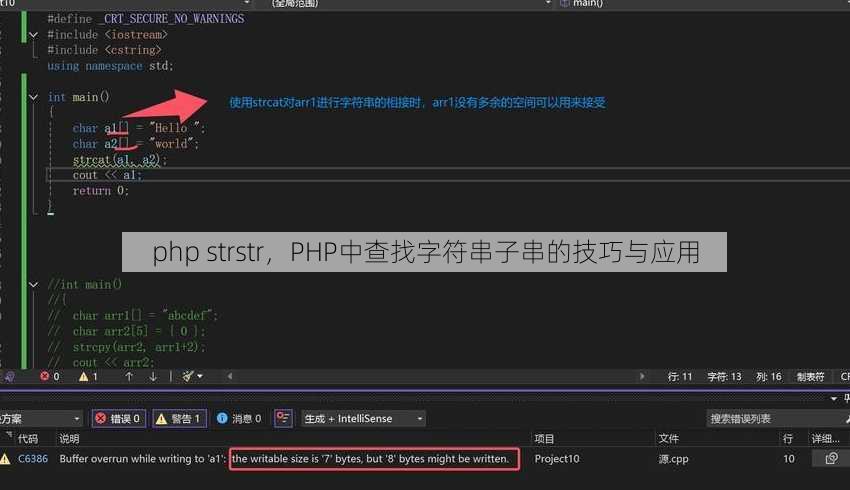Collapse the int main() function fold arrow
The height and width of the screenshot is (490, 850).
[x=34, y=97]
